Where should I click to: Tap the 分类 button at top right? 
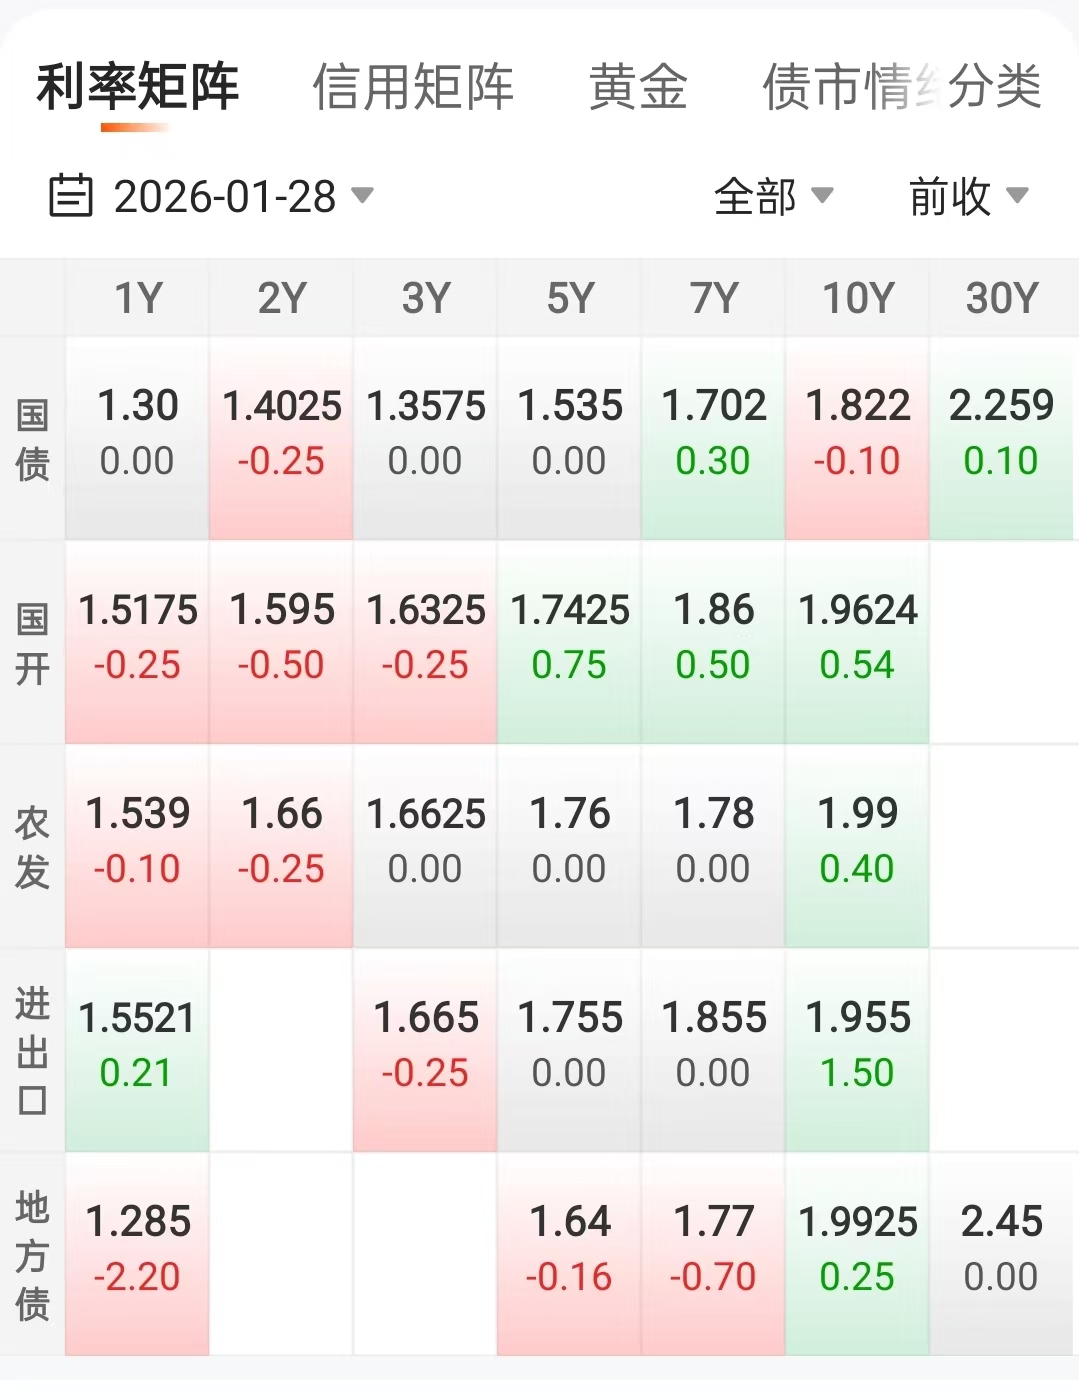pos(997,87)
